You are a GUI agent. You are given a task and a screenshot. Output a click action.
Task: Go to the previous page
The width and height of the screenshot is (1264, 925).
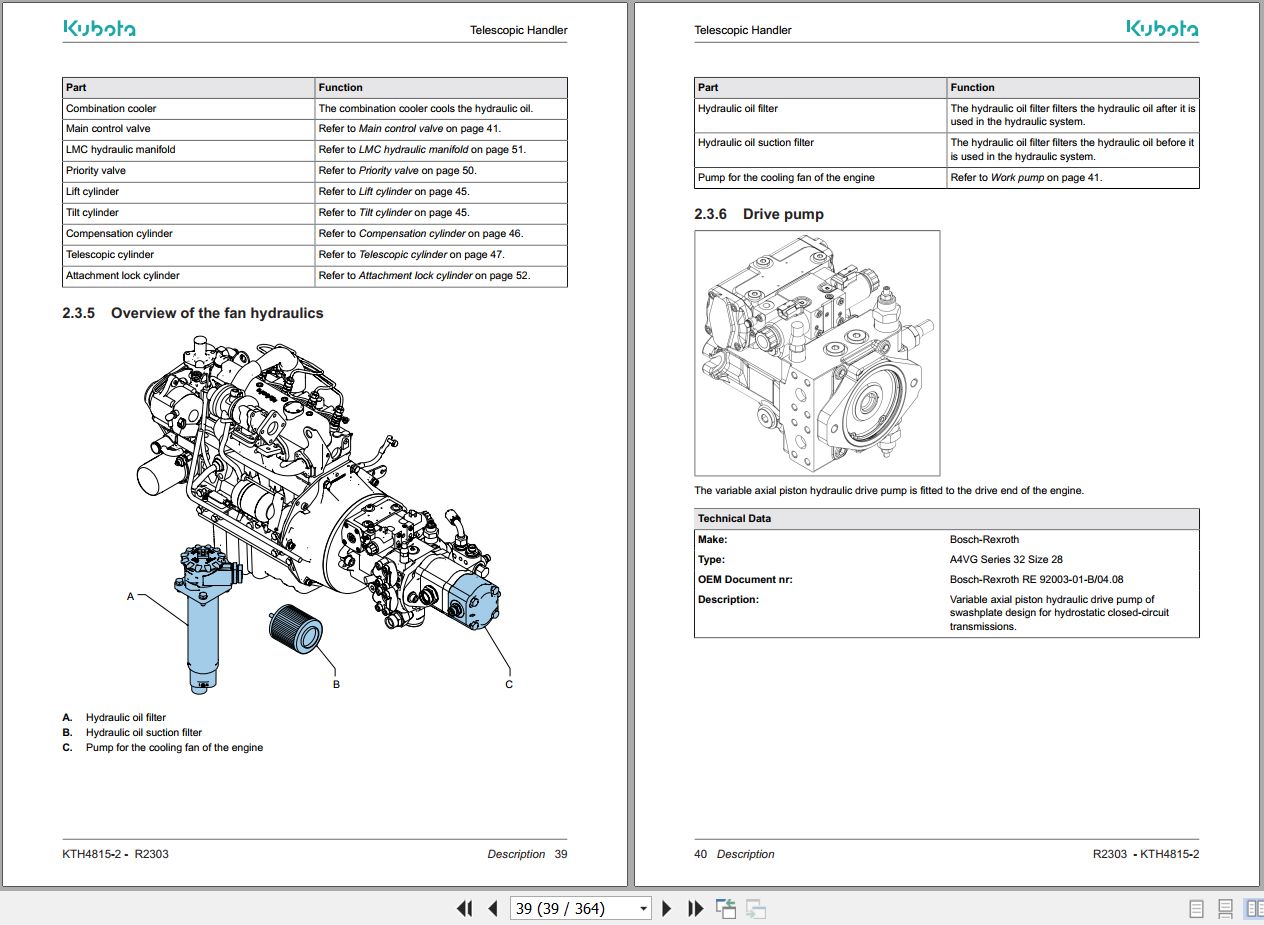coord(492,908)
